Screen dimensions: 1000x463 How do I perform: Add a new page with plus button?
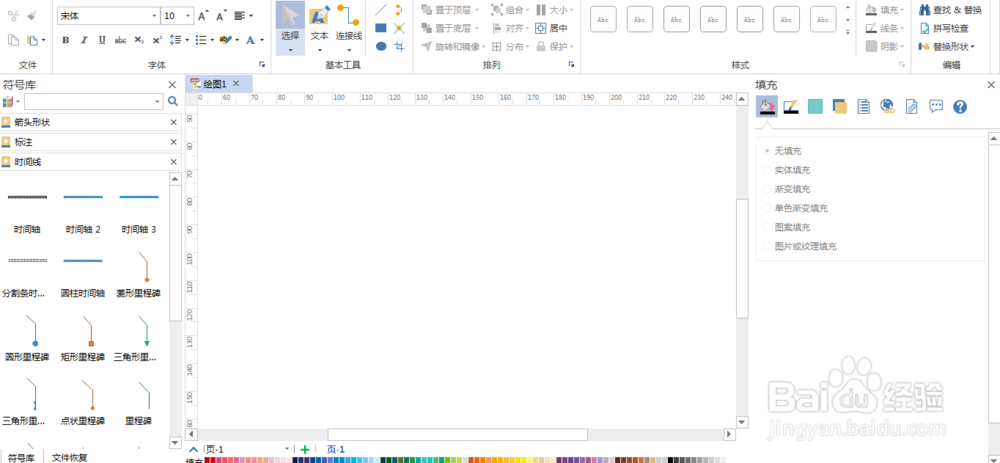pyautogui.click(x=305, y=450)
